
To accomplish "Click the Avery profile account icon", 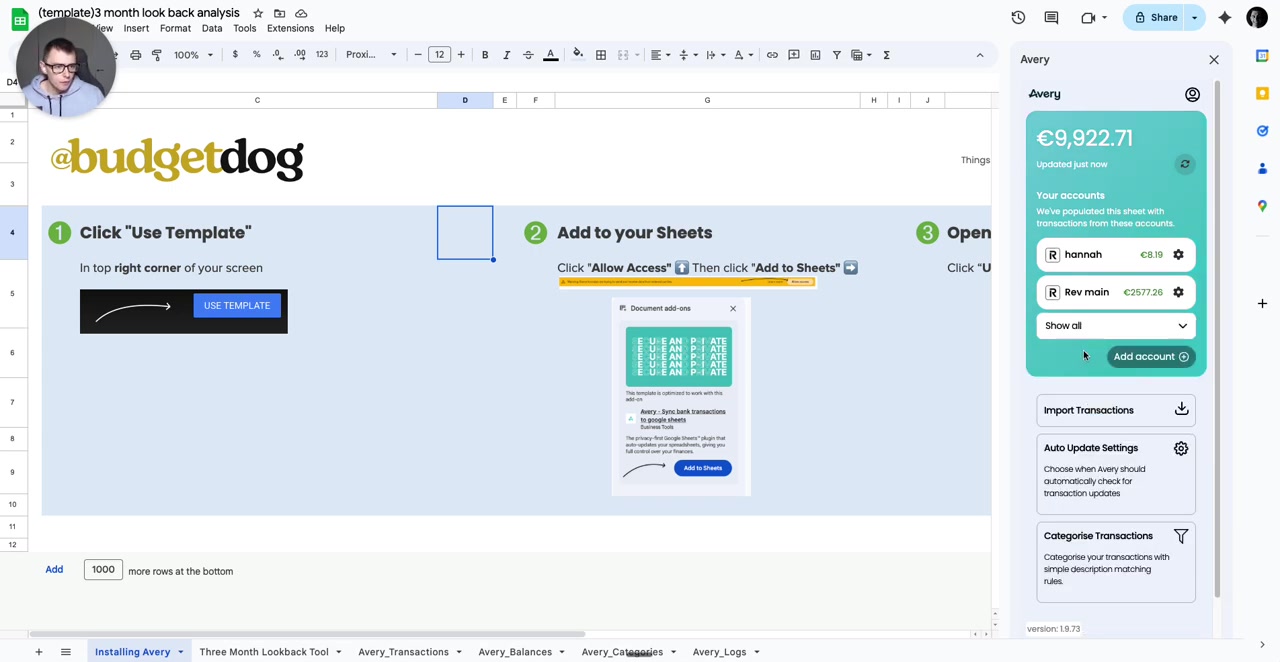I will coord(1192,93).
